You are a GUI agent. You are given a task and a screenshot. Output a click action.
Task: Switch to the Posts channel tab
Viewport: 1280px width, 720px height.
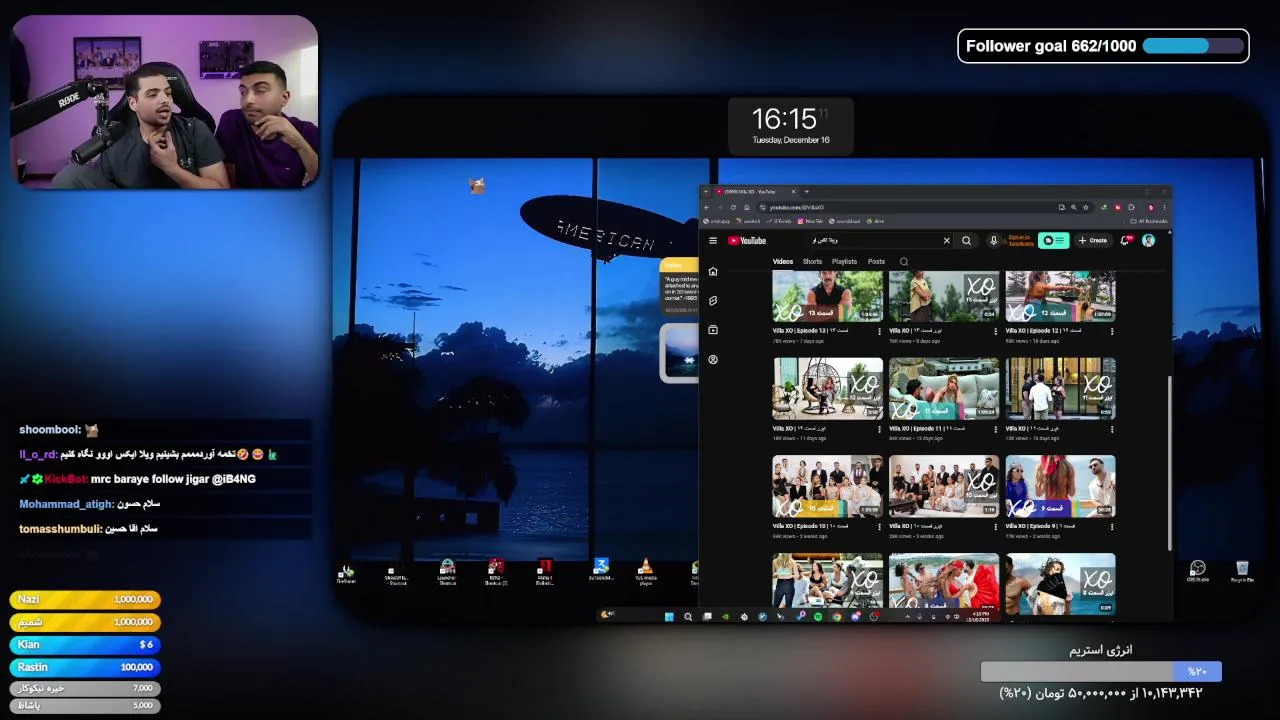click(x=876, y=262)
